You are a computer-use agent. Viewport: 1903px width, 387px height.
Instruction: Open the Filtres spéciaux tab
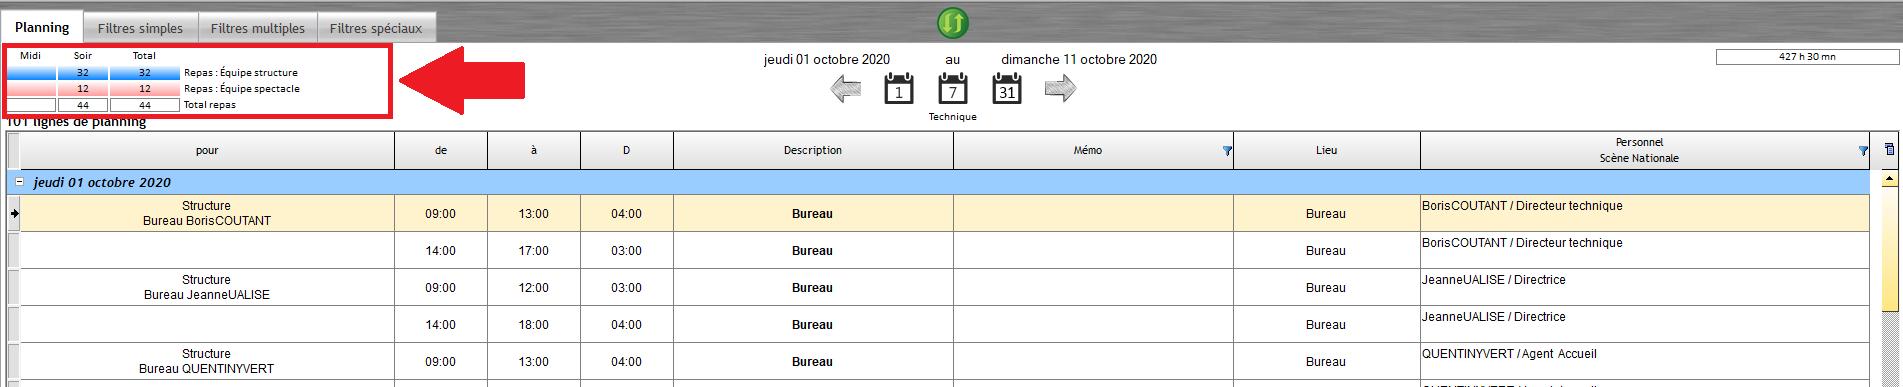[x=376, y=28]
